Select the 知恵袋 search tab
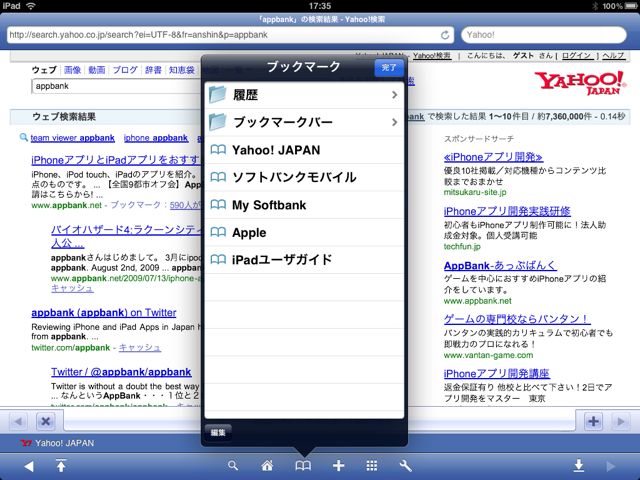Screen dimensions: 640x480 pos(182,70)
